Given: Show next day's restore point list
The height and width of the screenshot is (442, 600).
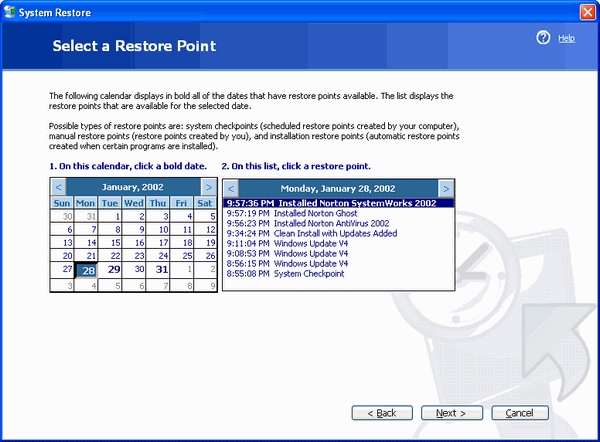Looking at the screenshot, I should coord(446,189).
